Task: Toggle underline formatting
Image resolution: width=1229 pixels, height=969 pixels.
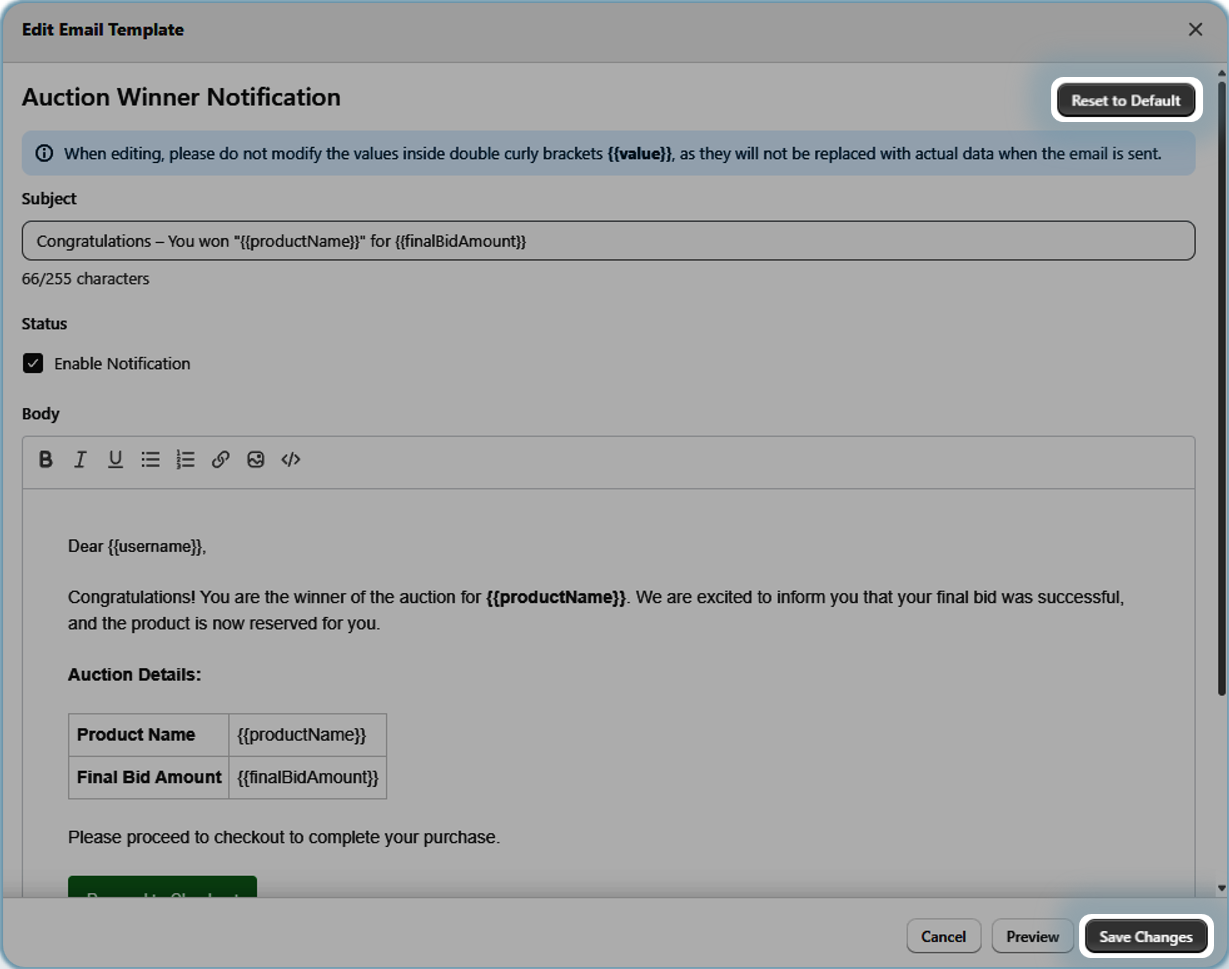Action: click(x=115, y=460)
